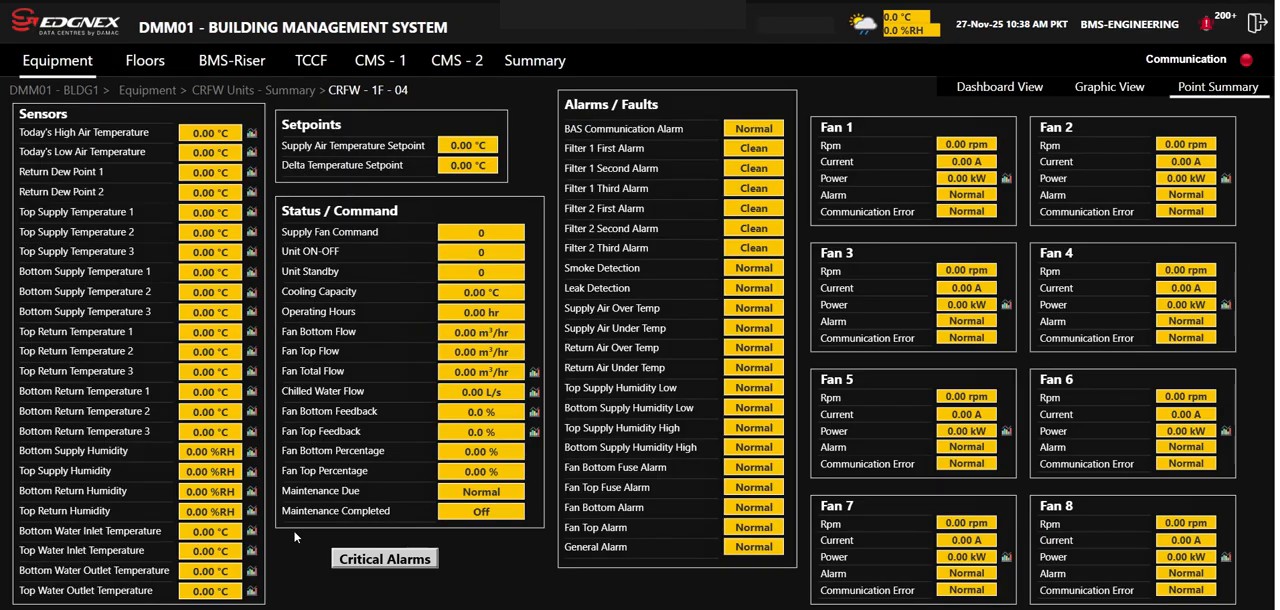Open Fan 4 Power trend icon
The image size is (1280, 610).
click(x=1225, y=305)
